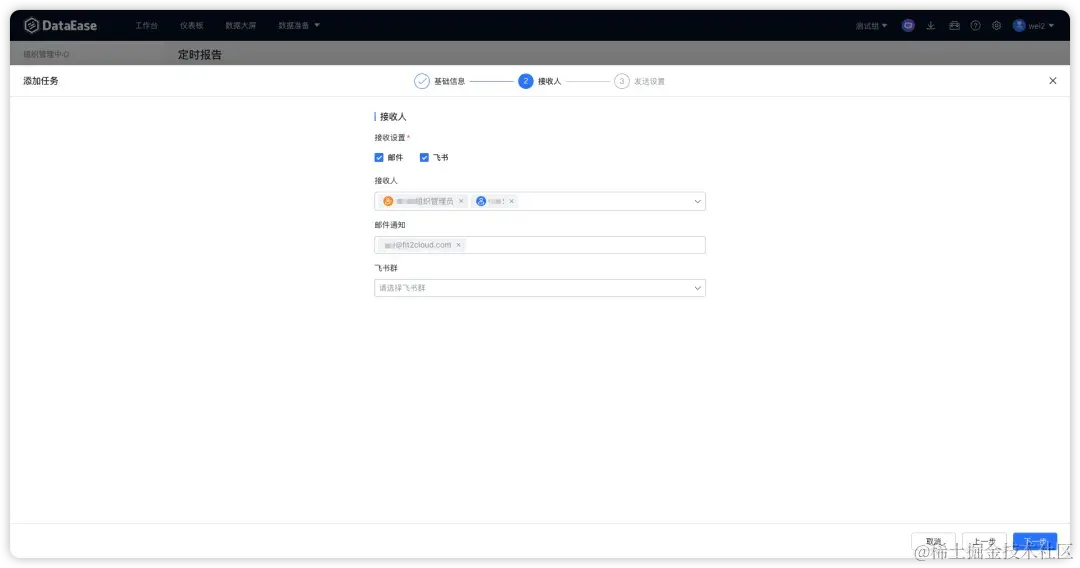Open the help question mark icon
Viewport: 1080px width, 568px height.
point(975,25)
